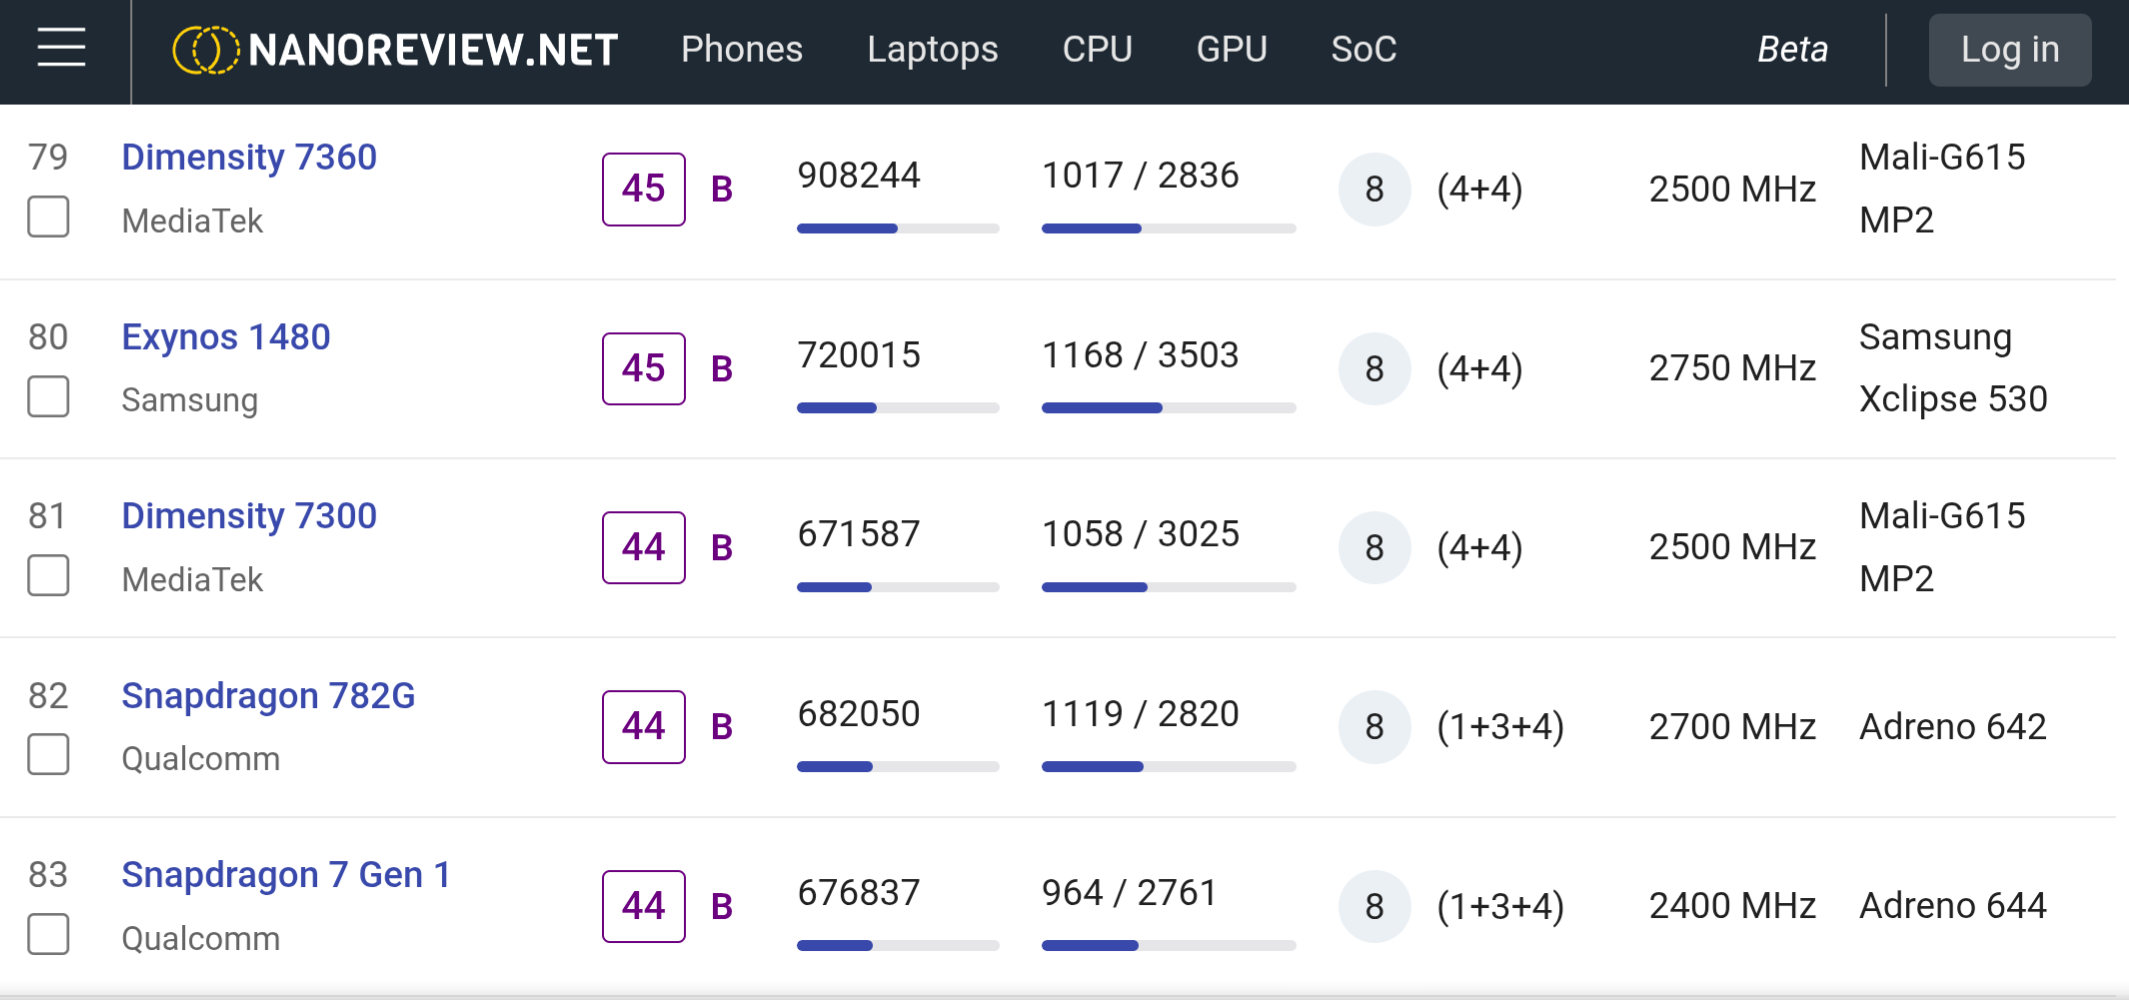2129x1000 pixels.
Task: Click the Geekbench bar under 1168 / 3503
Action: point(1169,408)
